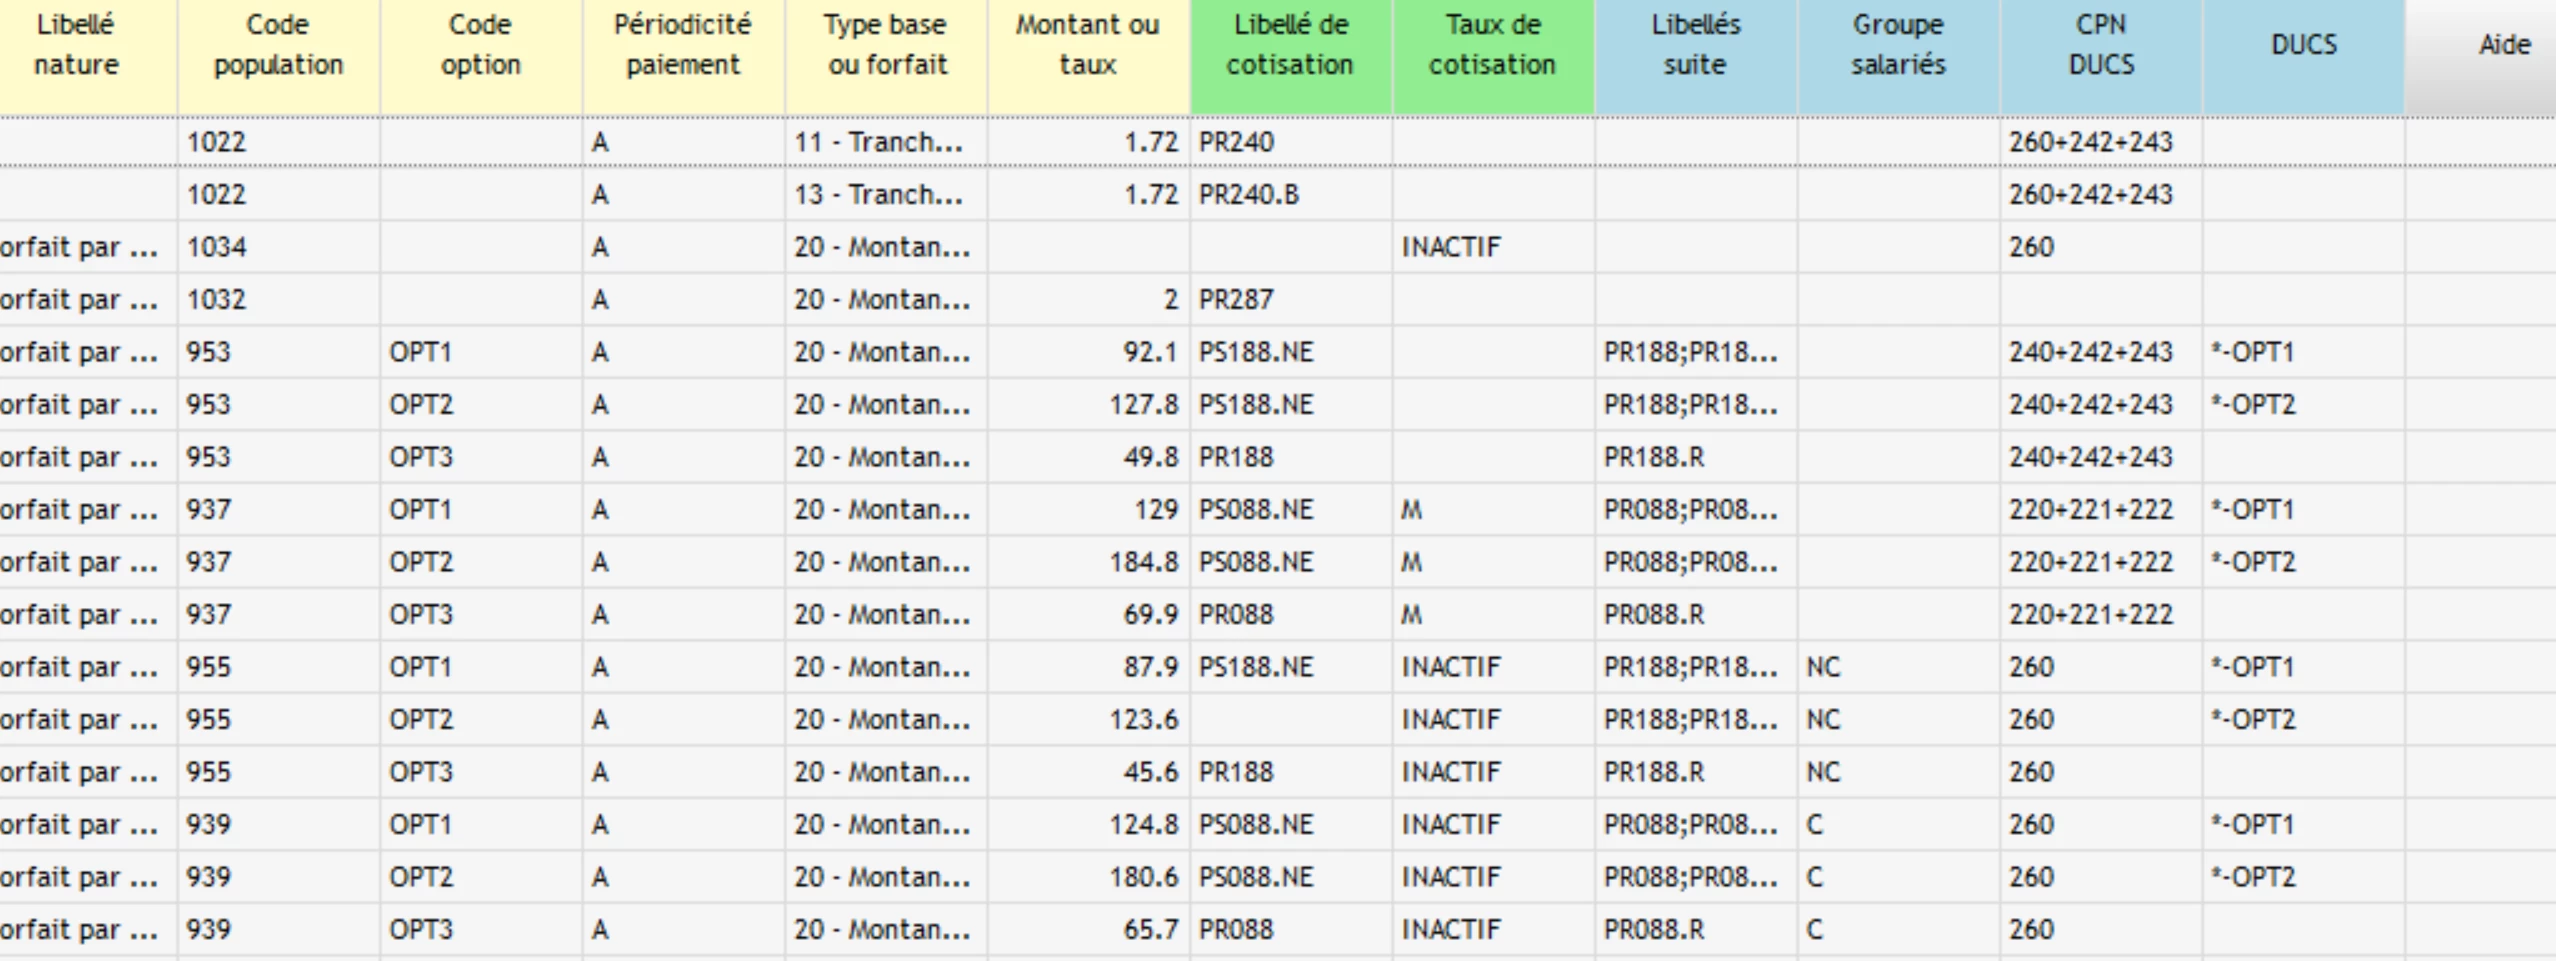The height and width of the screenshot is (961, 2556).
Task: Select population code 1032 cell
Action: (x=278, y=299)
